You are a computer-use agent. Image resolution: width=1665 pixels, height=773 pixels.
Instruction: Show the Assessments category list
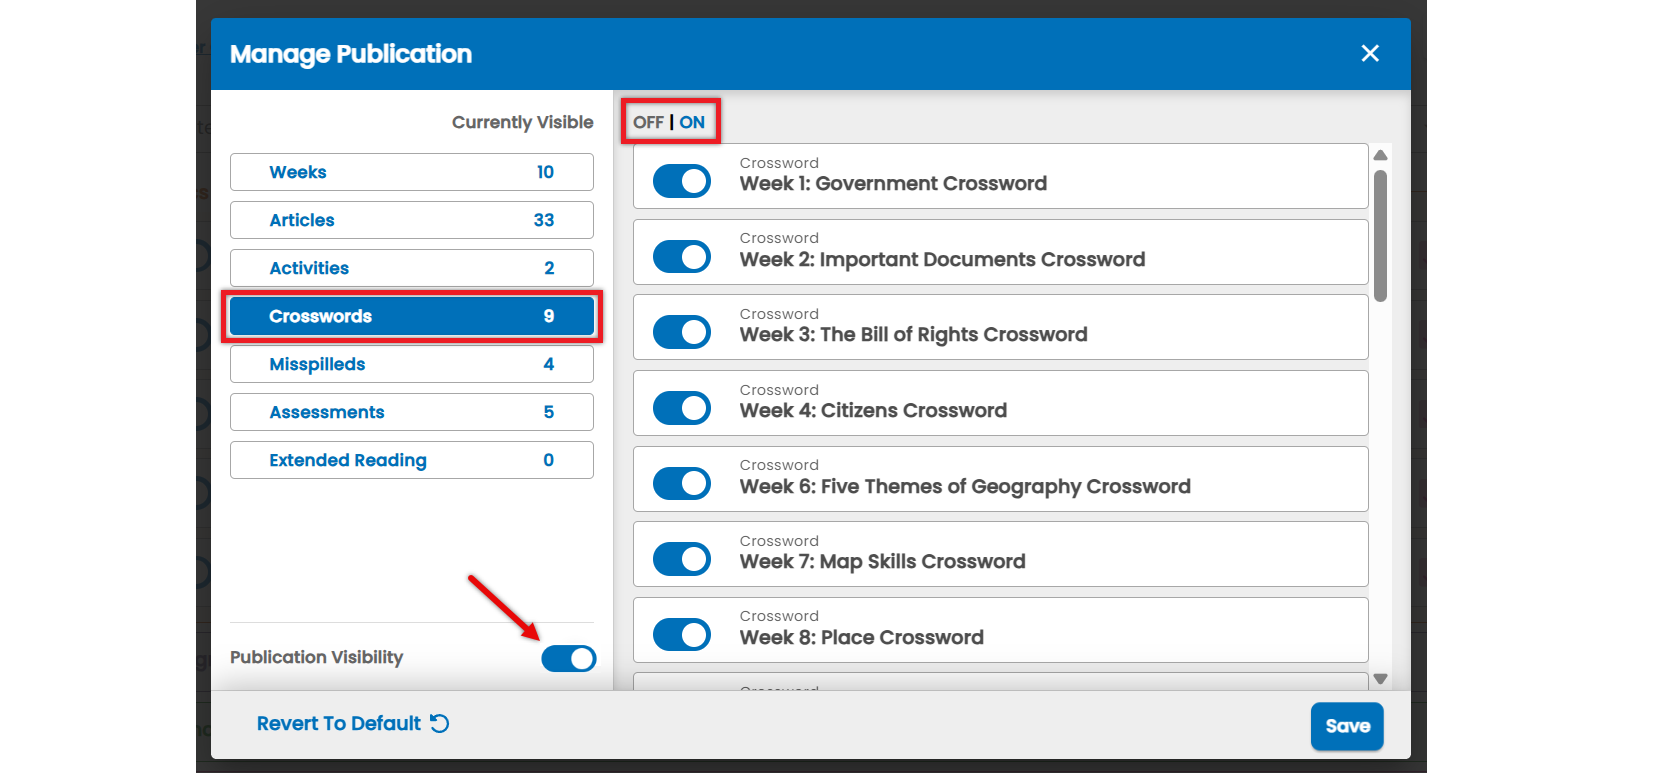click(412, 412)
